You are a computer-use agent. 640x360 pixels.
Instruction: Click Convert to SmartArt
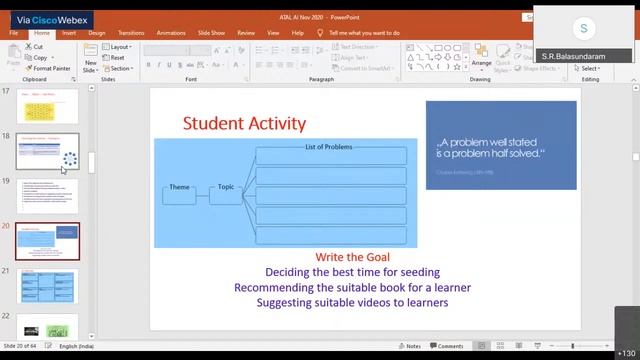pyautogui.click(x=362, y=68)
